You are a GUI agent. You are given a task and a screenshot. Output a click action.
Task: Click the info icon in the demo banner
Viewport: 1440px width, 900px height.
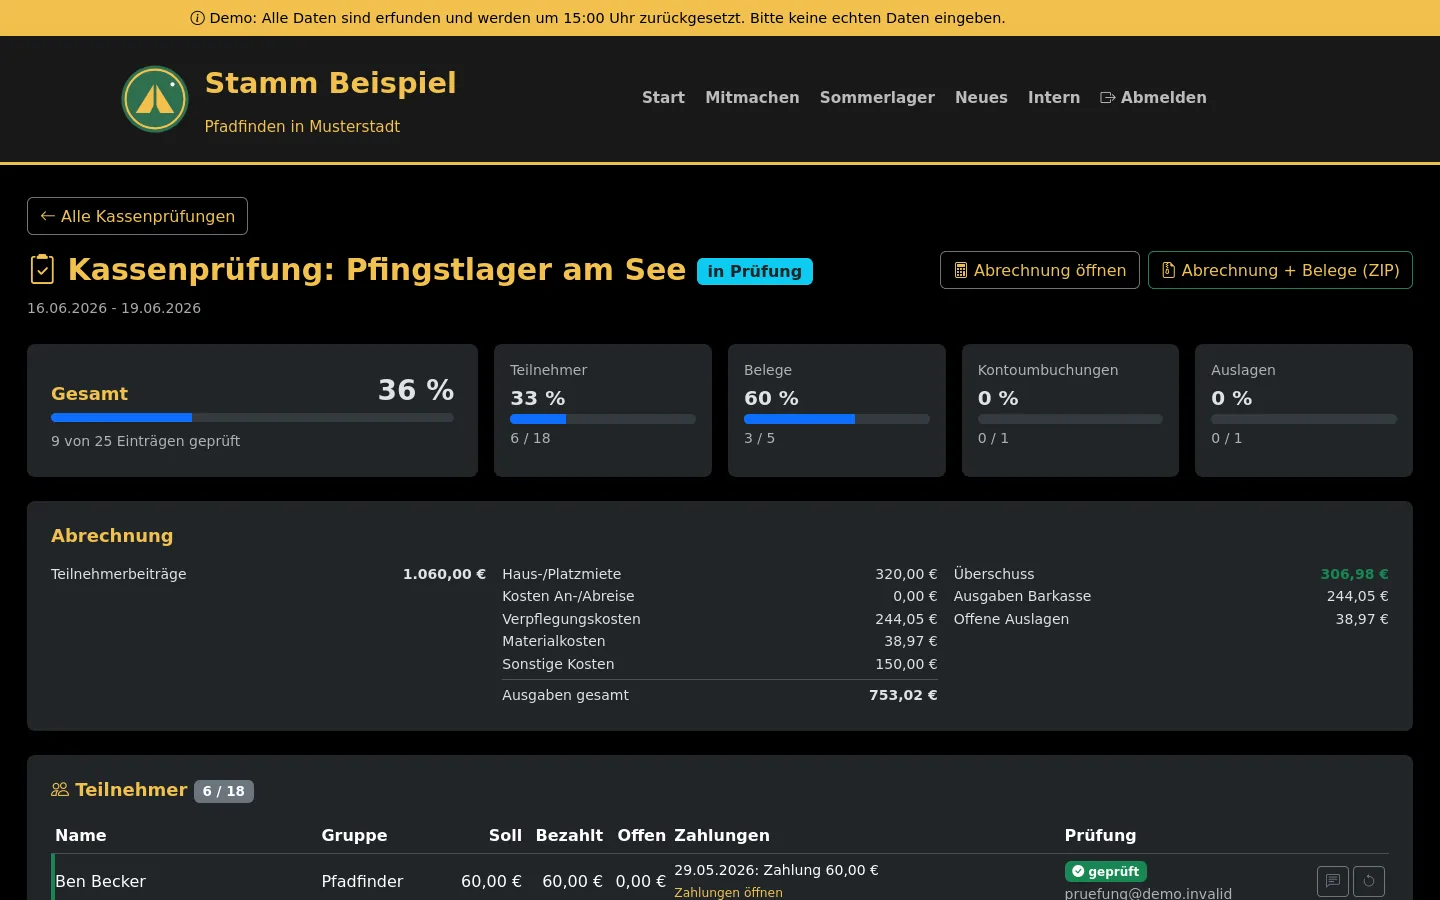[x=197, y=18]
